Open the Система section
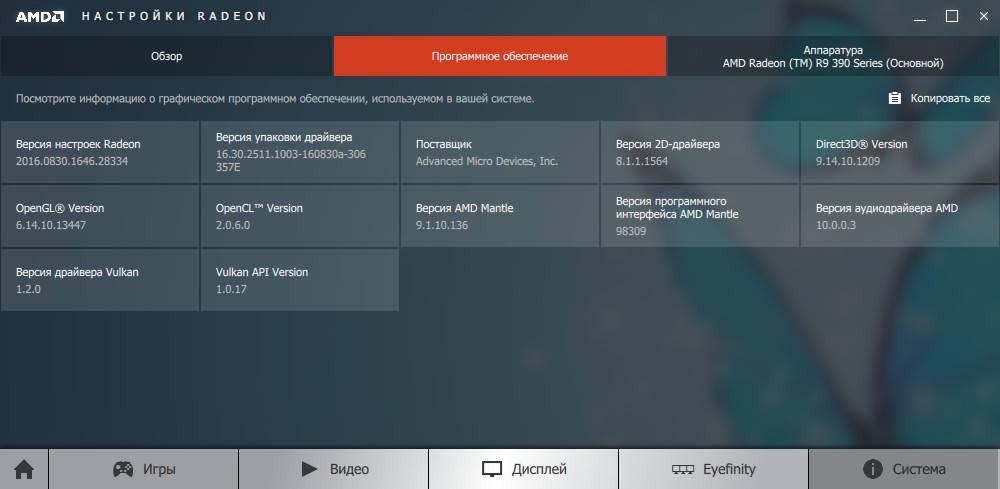 tap(904, 469)
